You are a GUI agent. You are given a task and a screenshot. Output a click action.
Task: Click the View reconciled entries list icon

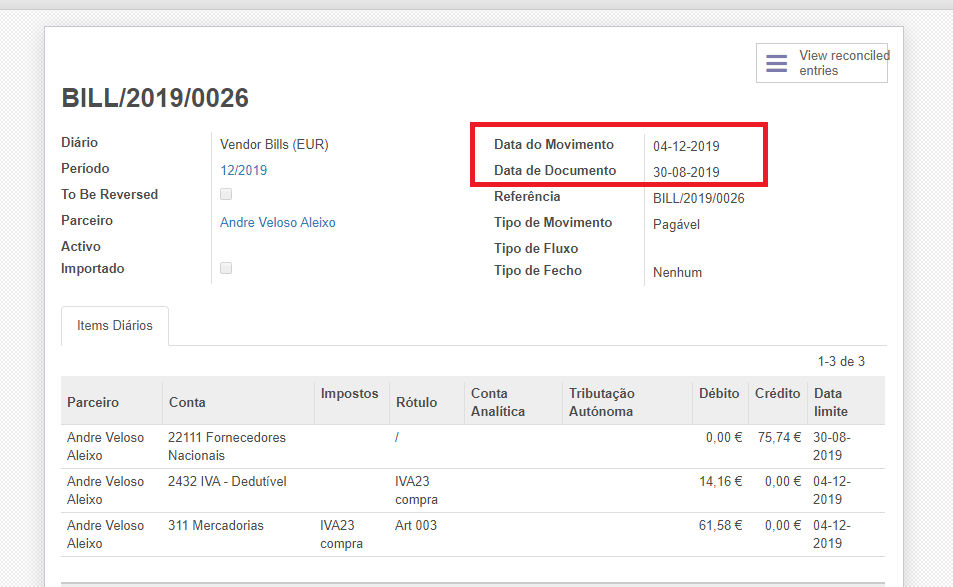pos(776,63)
